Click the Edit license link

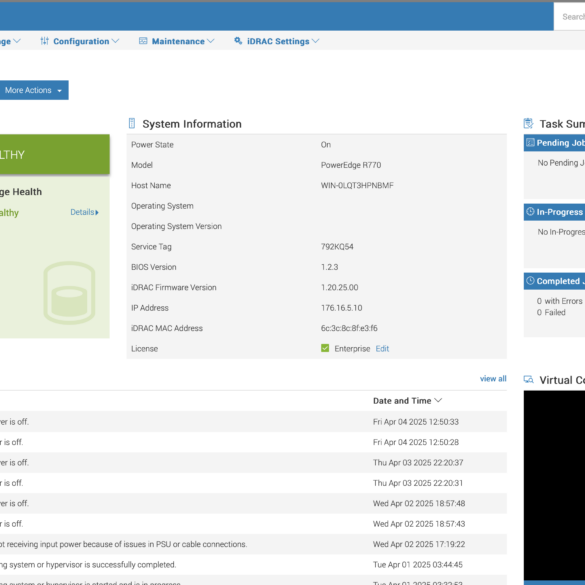coord(382,349)
